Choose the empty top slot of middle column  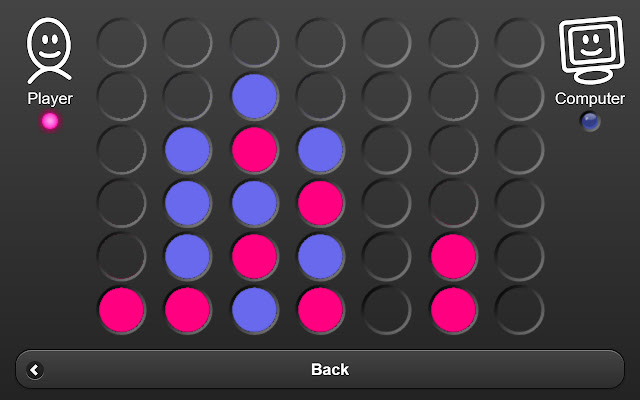[320, 42]
